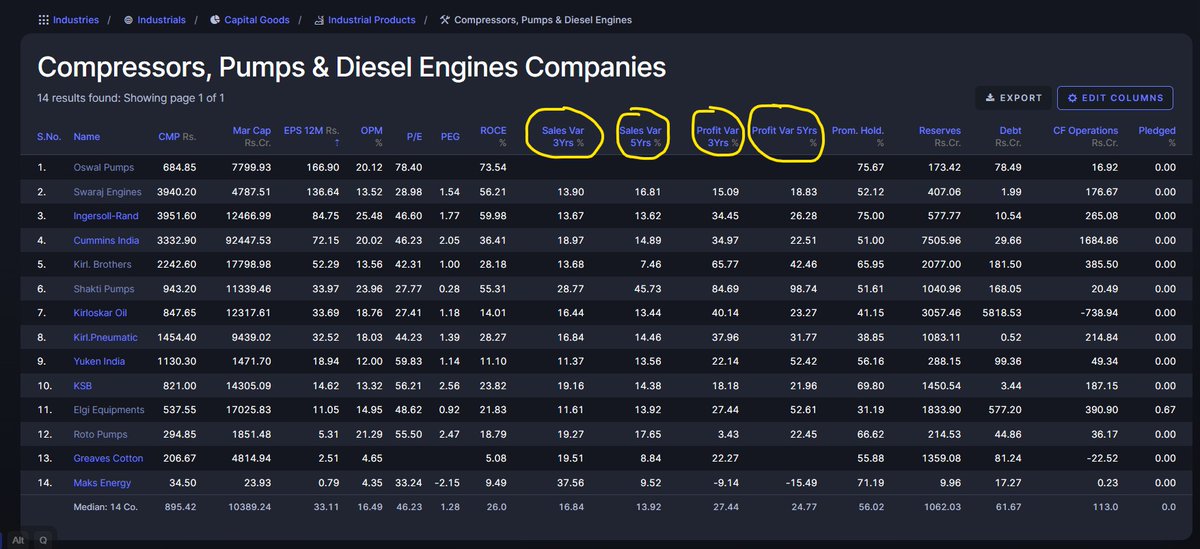1200x549 pixels.
Task: Open Ingersoll-Rand company page
Action: tap(108, 216)
